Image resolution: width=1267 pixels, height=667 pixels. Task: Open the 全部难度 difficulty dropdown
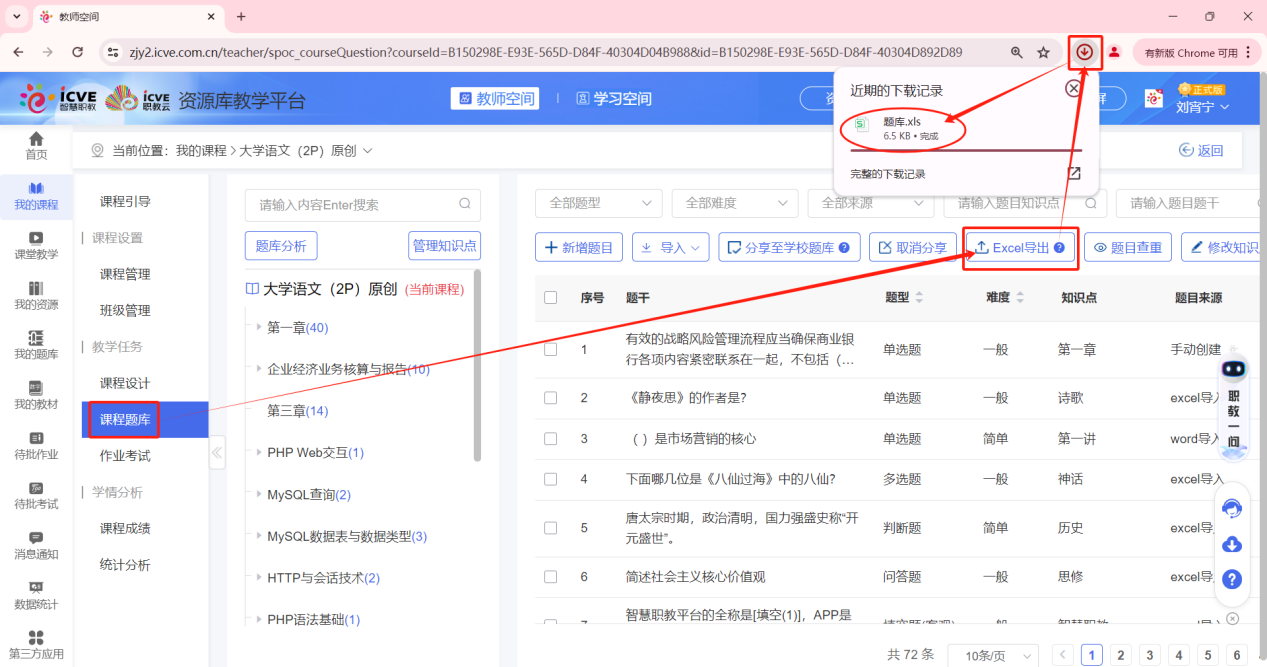coord(734,203)
